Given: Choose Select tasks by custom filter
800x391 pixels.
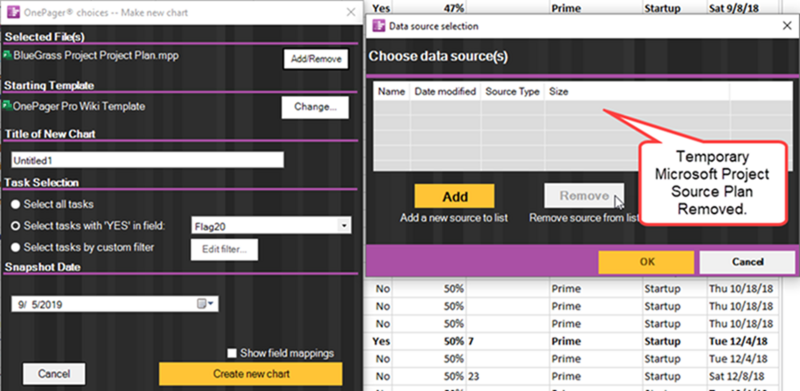Looking at the screenshot, I should tap(16, 248).
